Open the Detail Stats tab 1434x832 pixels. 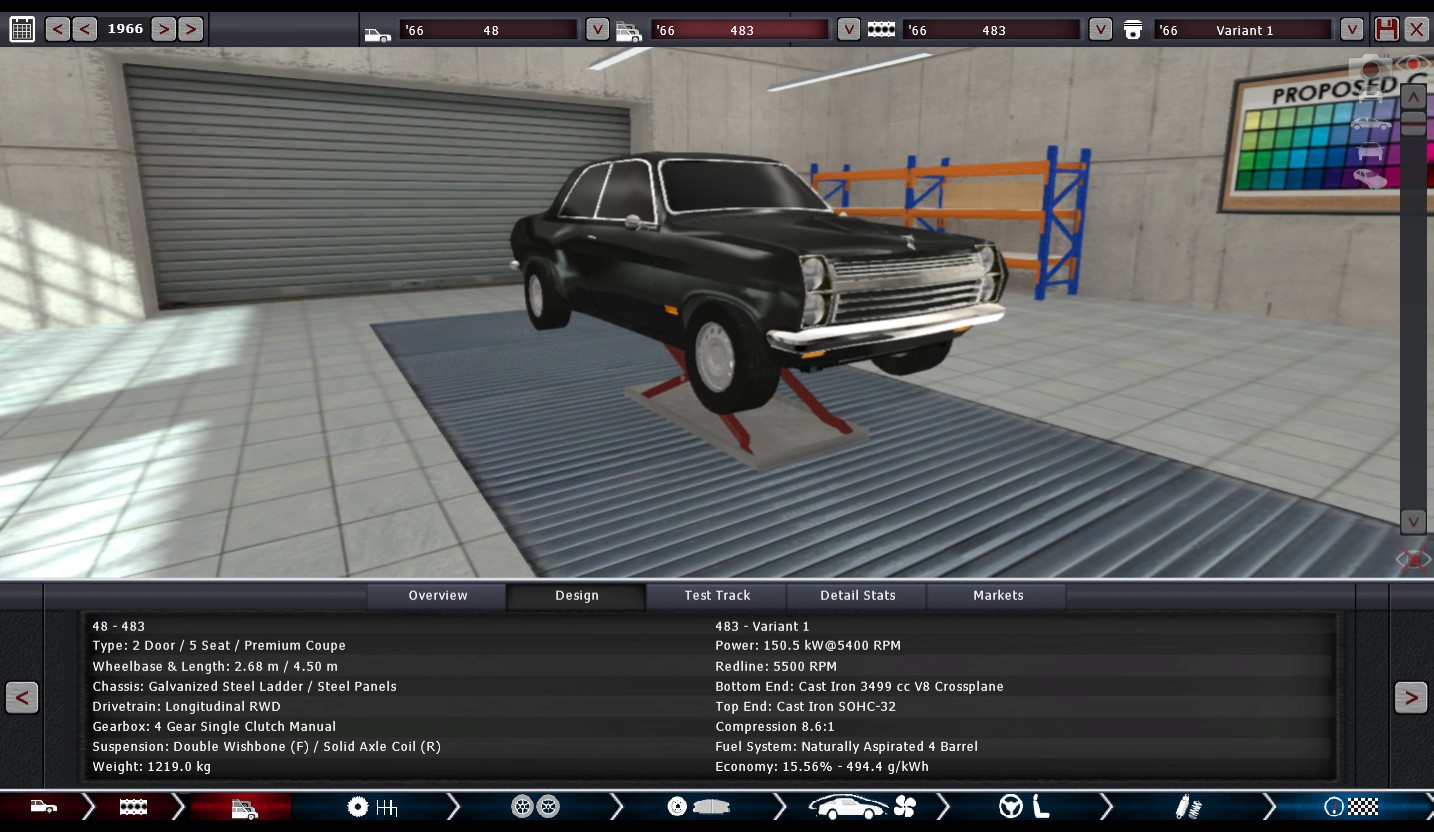point(858,596)
